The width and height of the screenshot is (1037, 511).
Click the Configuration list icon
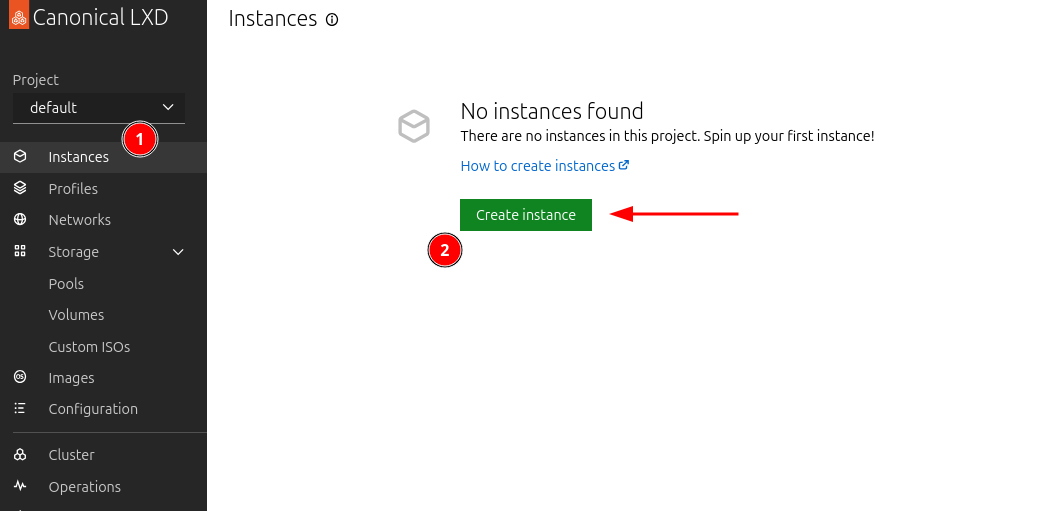pos(20,409)
